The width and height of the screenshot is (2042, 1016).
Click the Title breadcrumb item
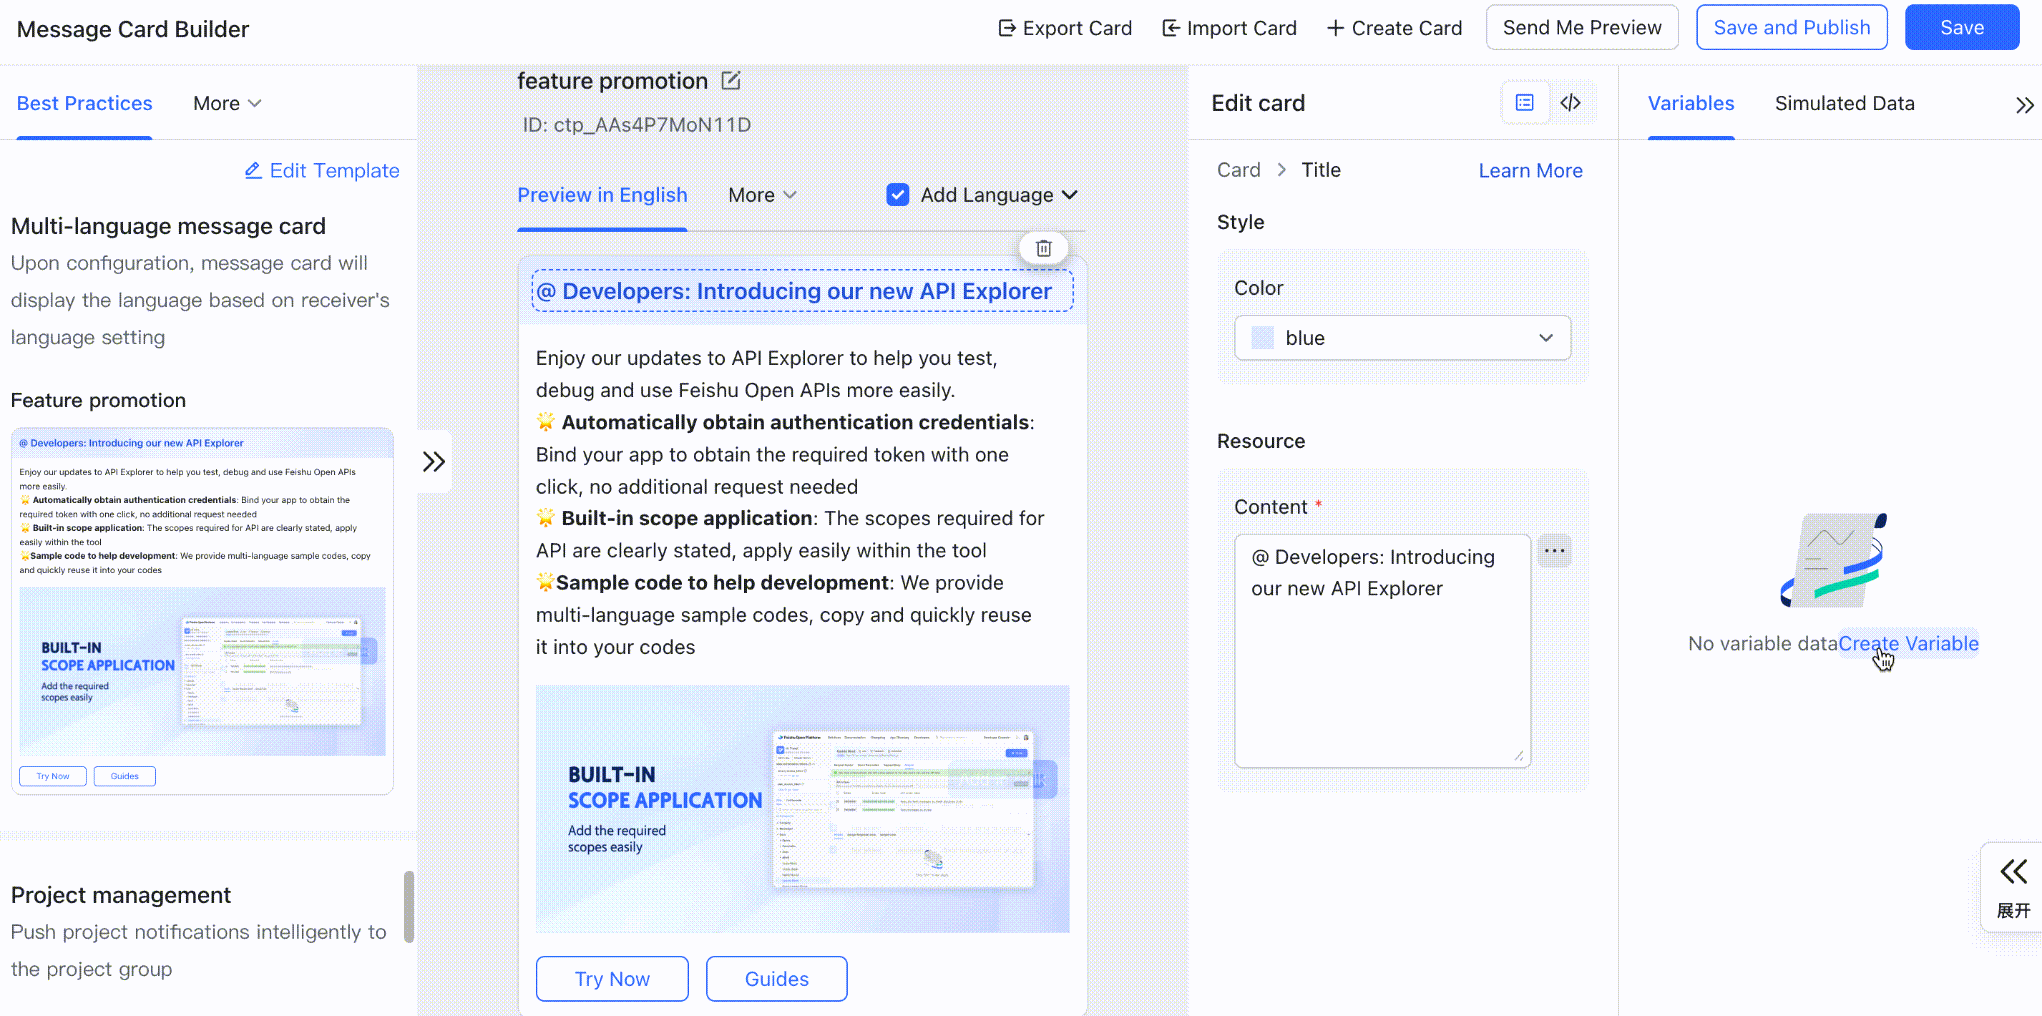coord(1321,170)
